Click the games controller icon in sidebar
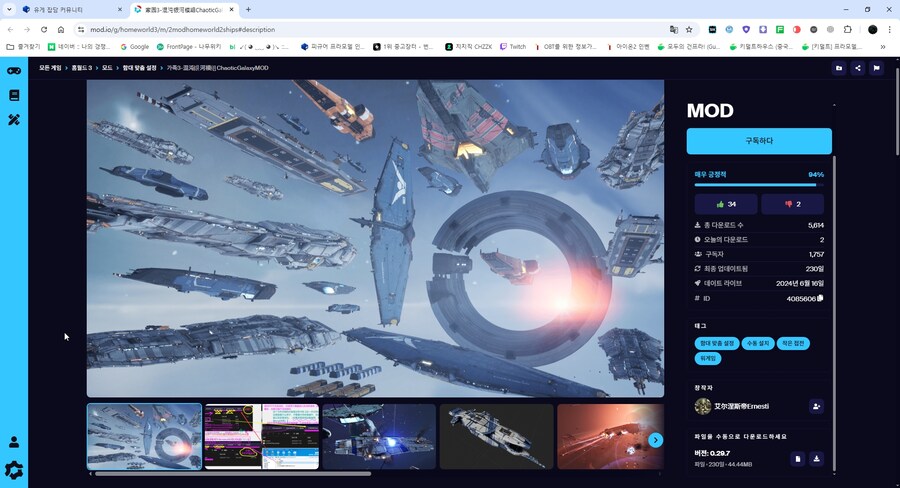The image size is (900, 488). [x=14, y=71]
